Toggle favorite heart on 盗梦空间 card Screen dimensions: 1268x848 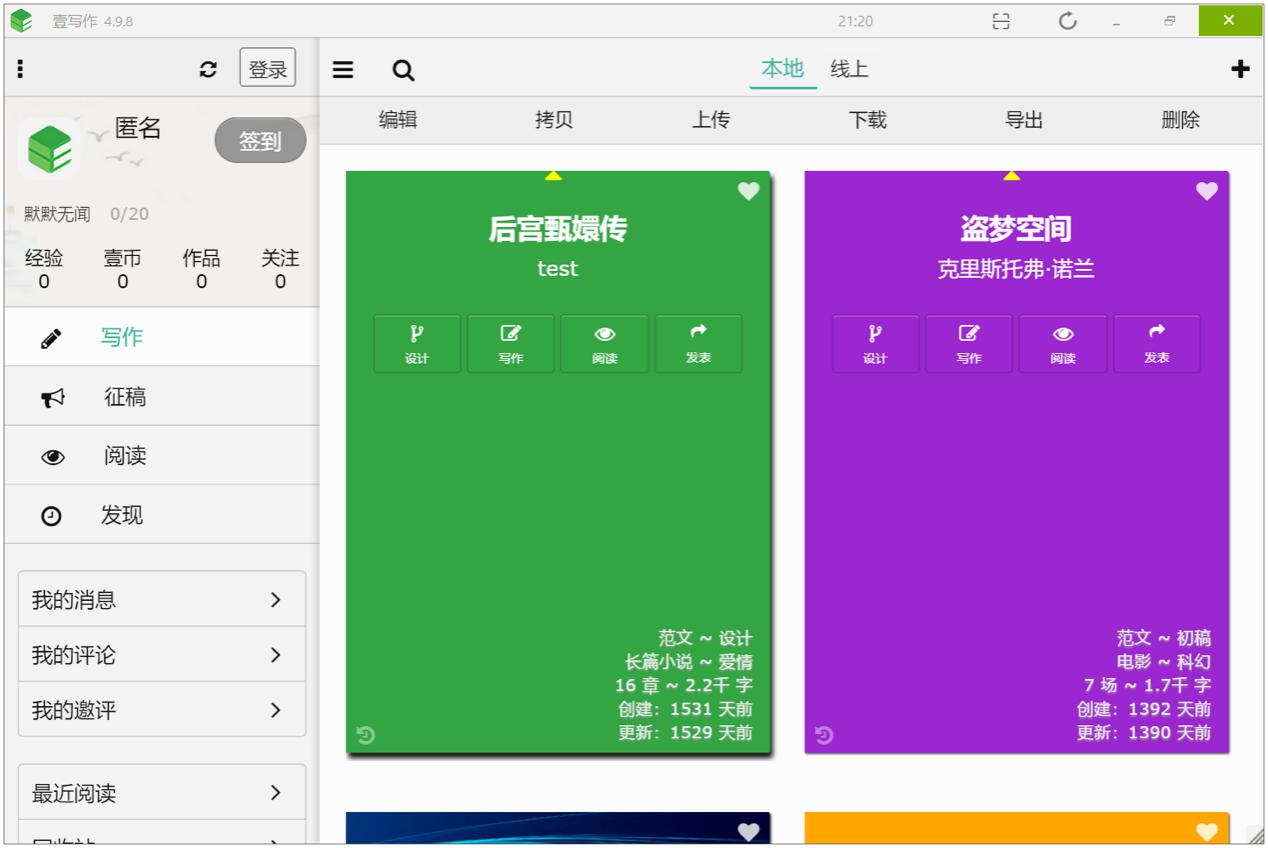1207,191
